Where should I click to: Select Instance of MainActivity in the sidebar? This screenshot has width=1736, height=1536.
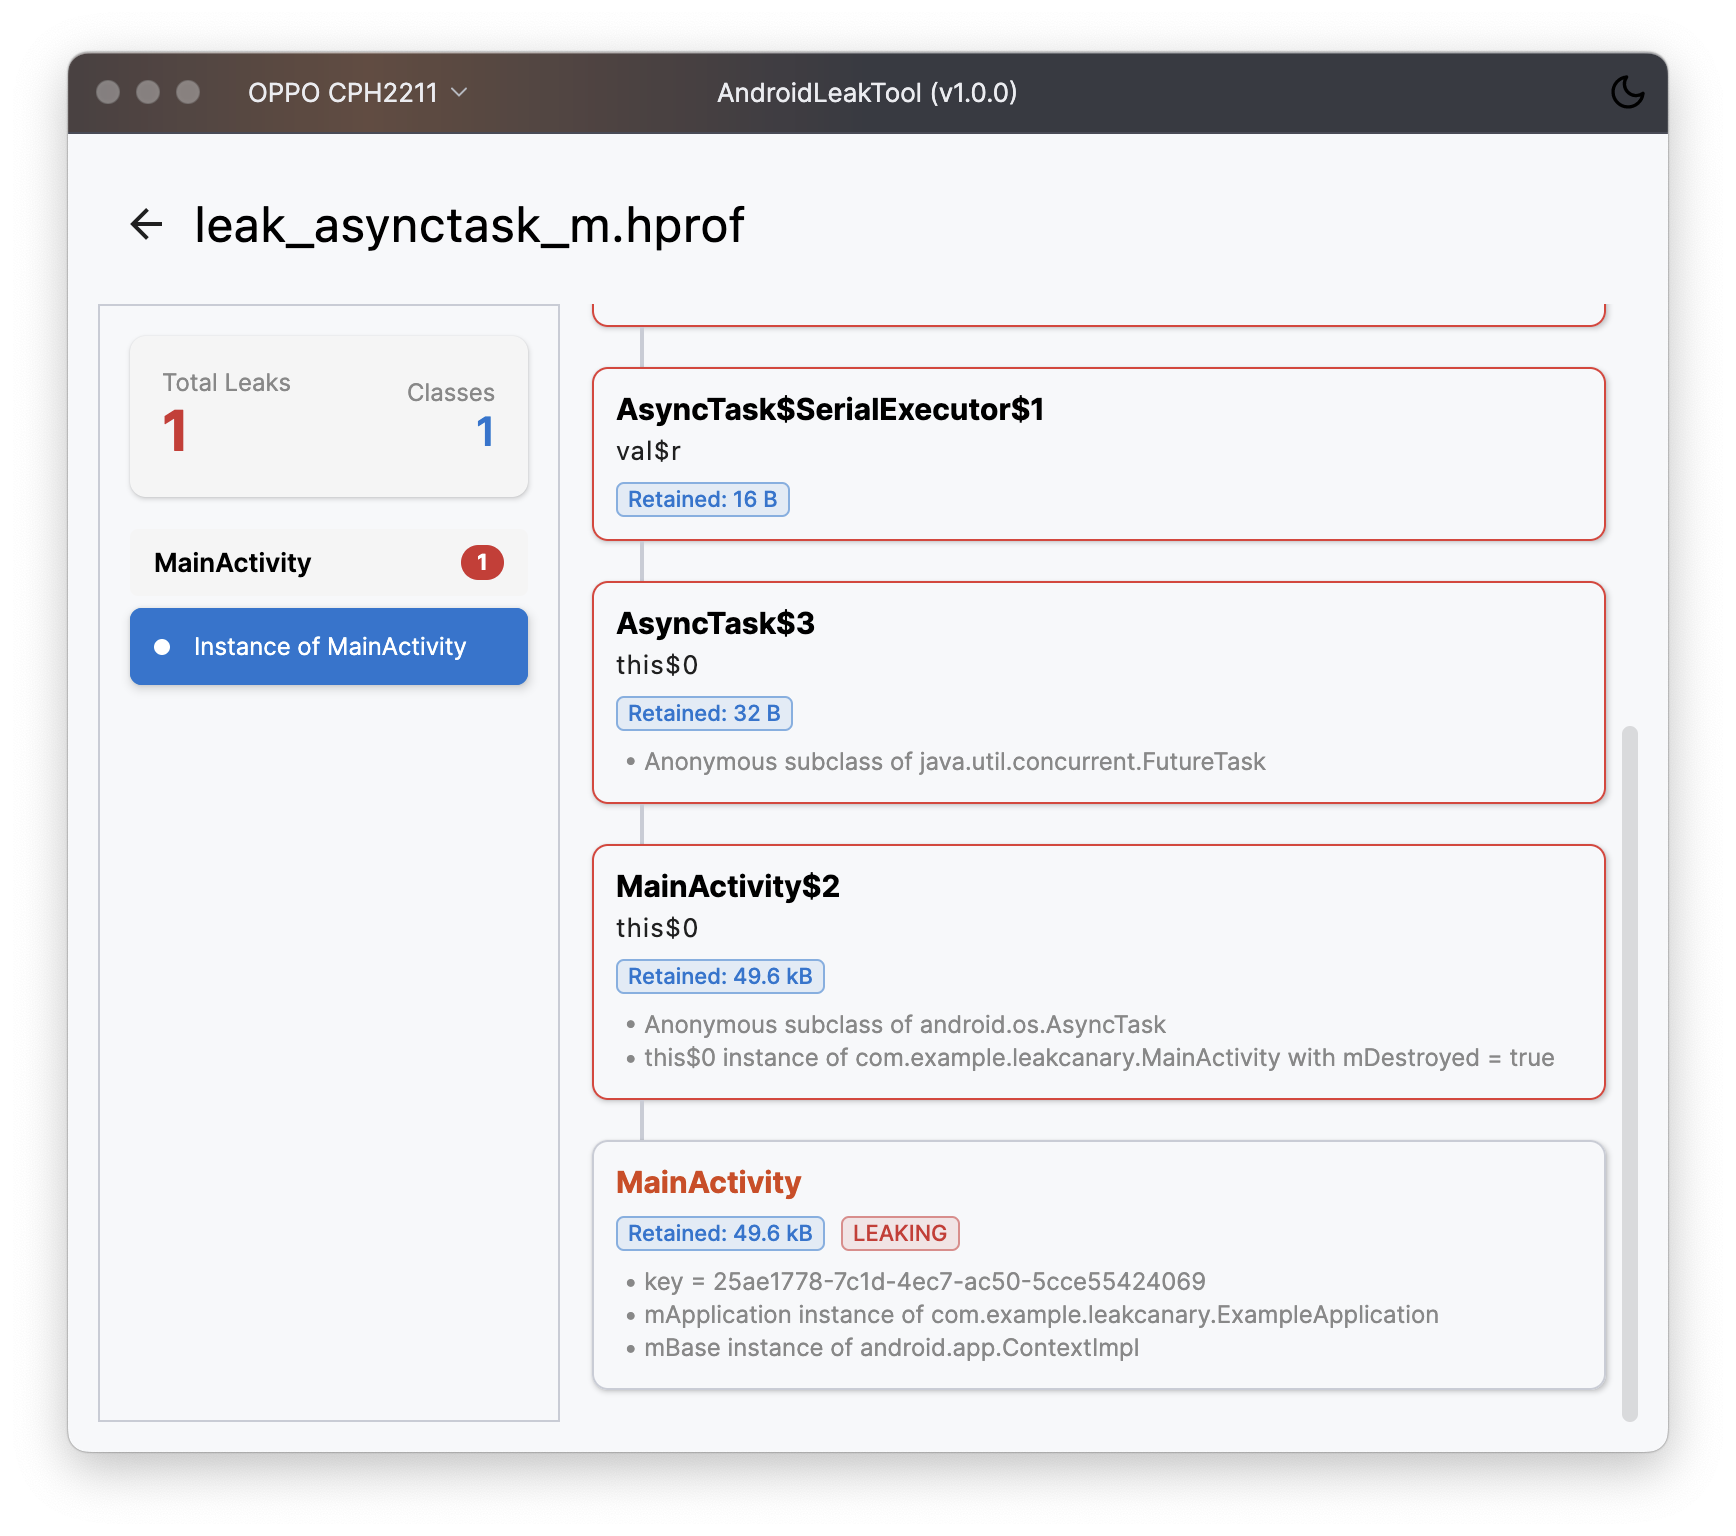coord(330,647)
